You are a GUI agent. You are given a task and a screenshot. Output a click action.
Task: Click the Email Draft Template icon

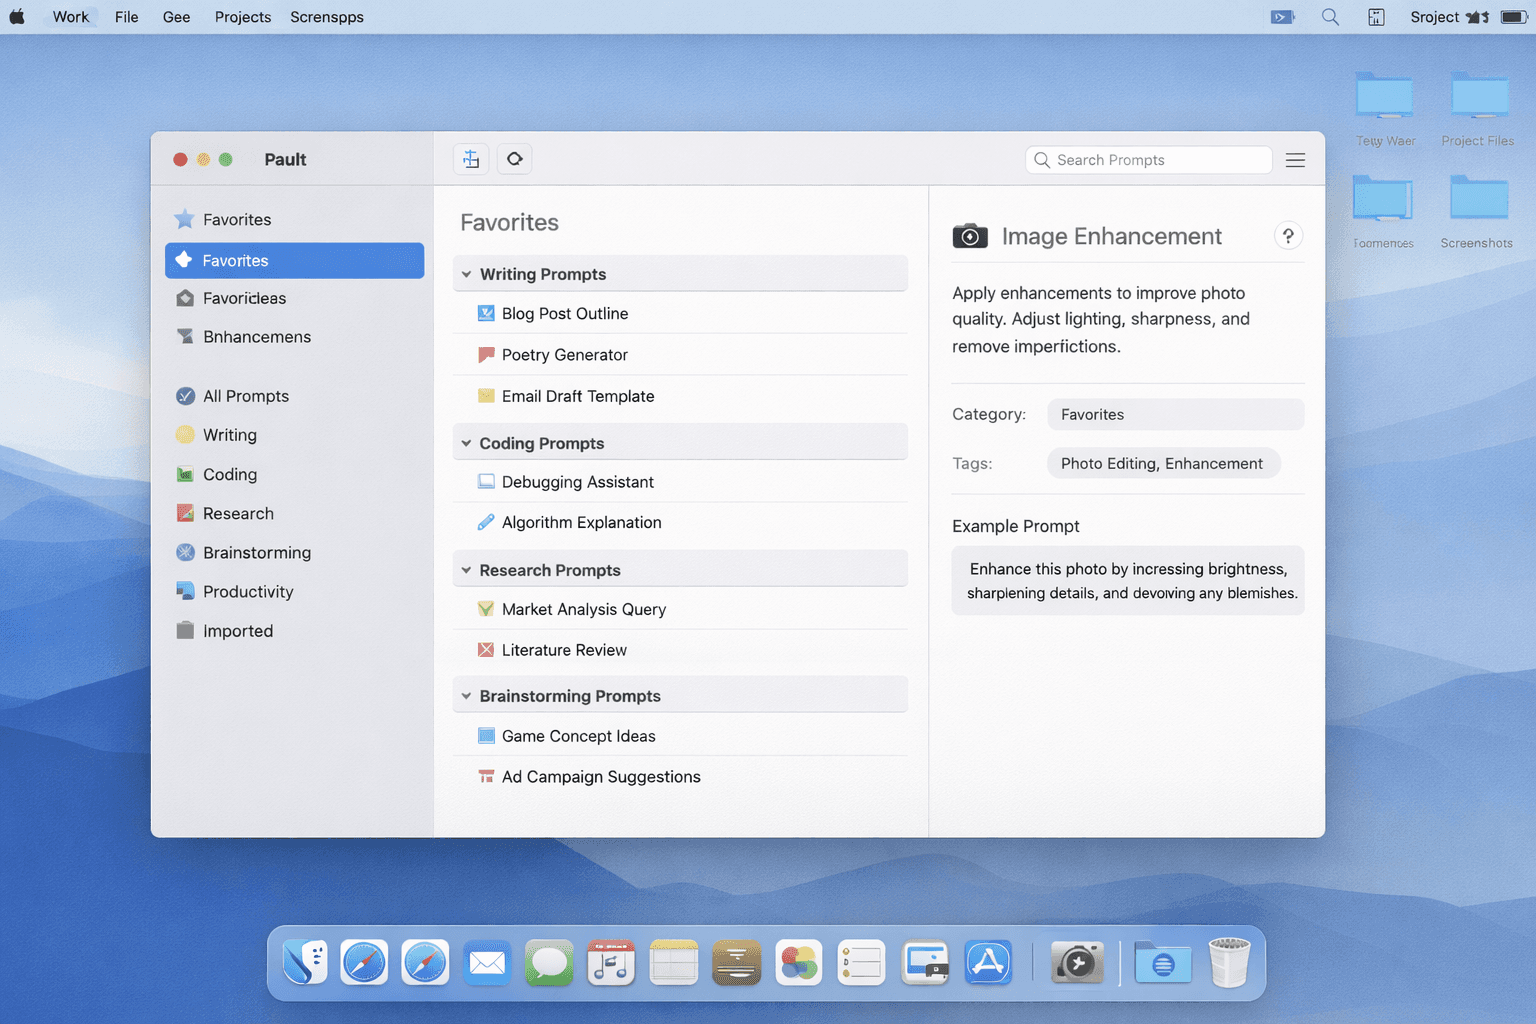486,396
